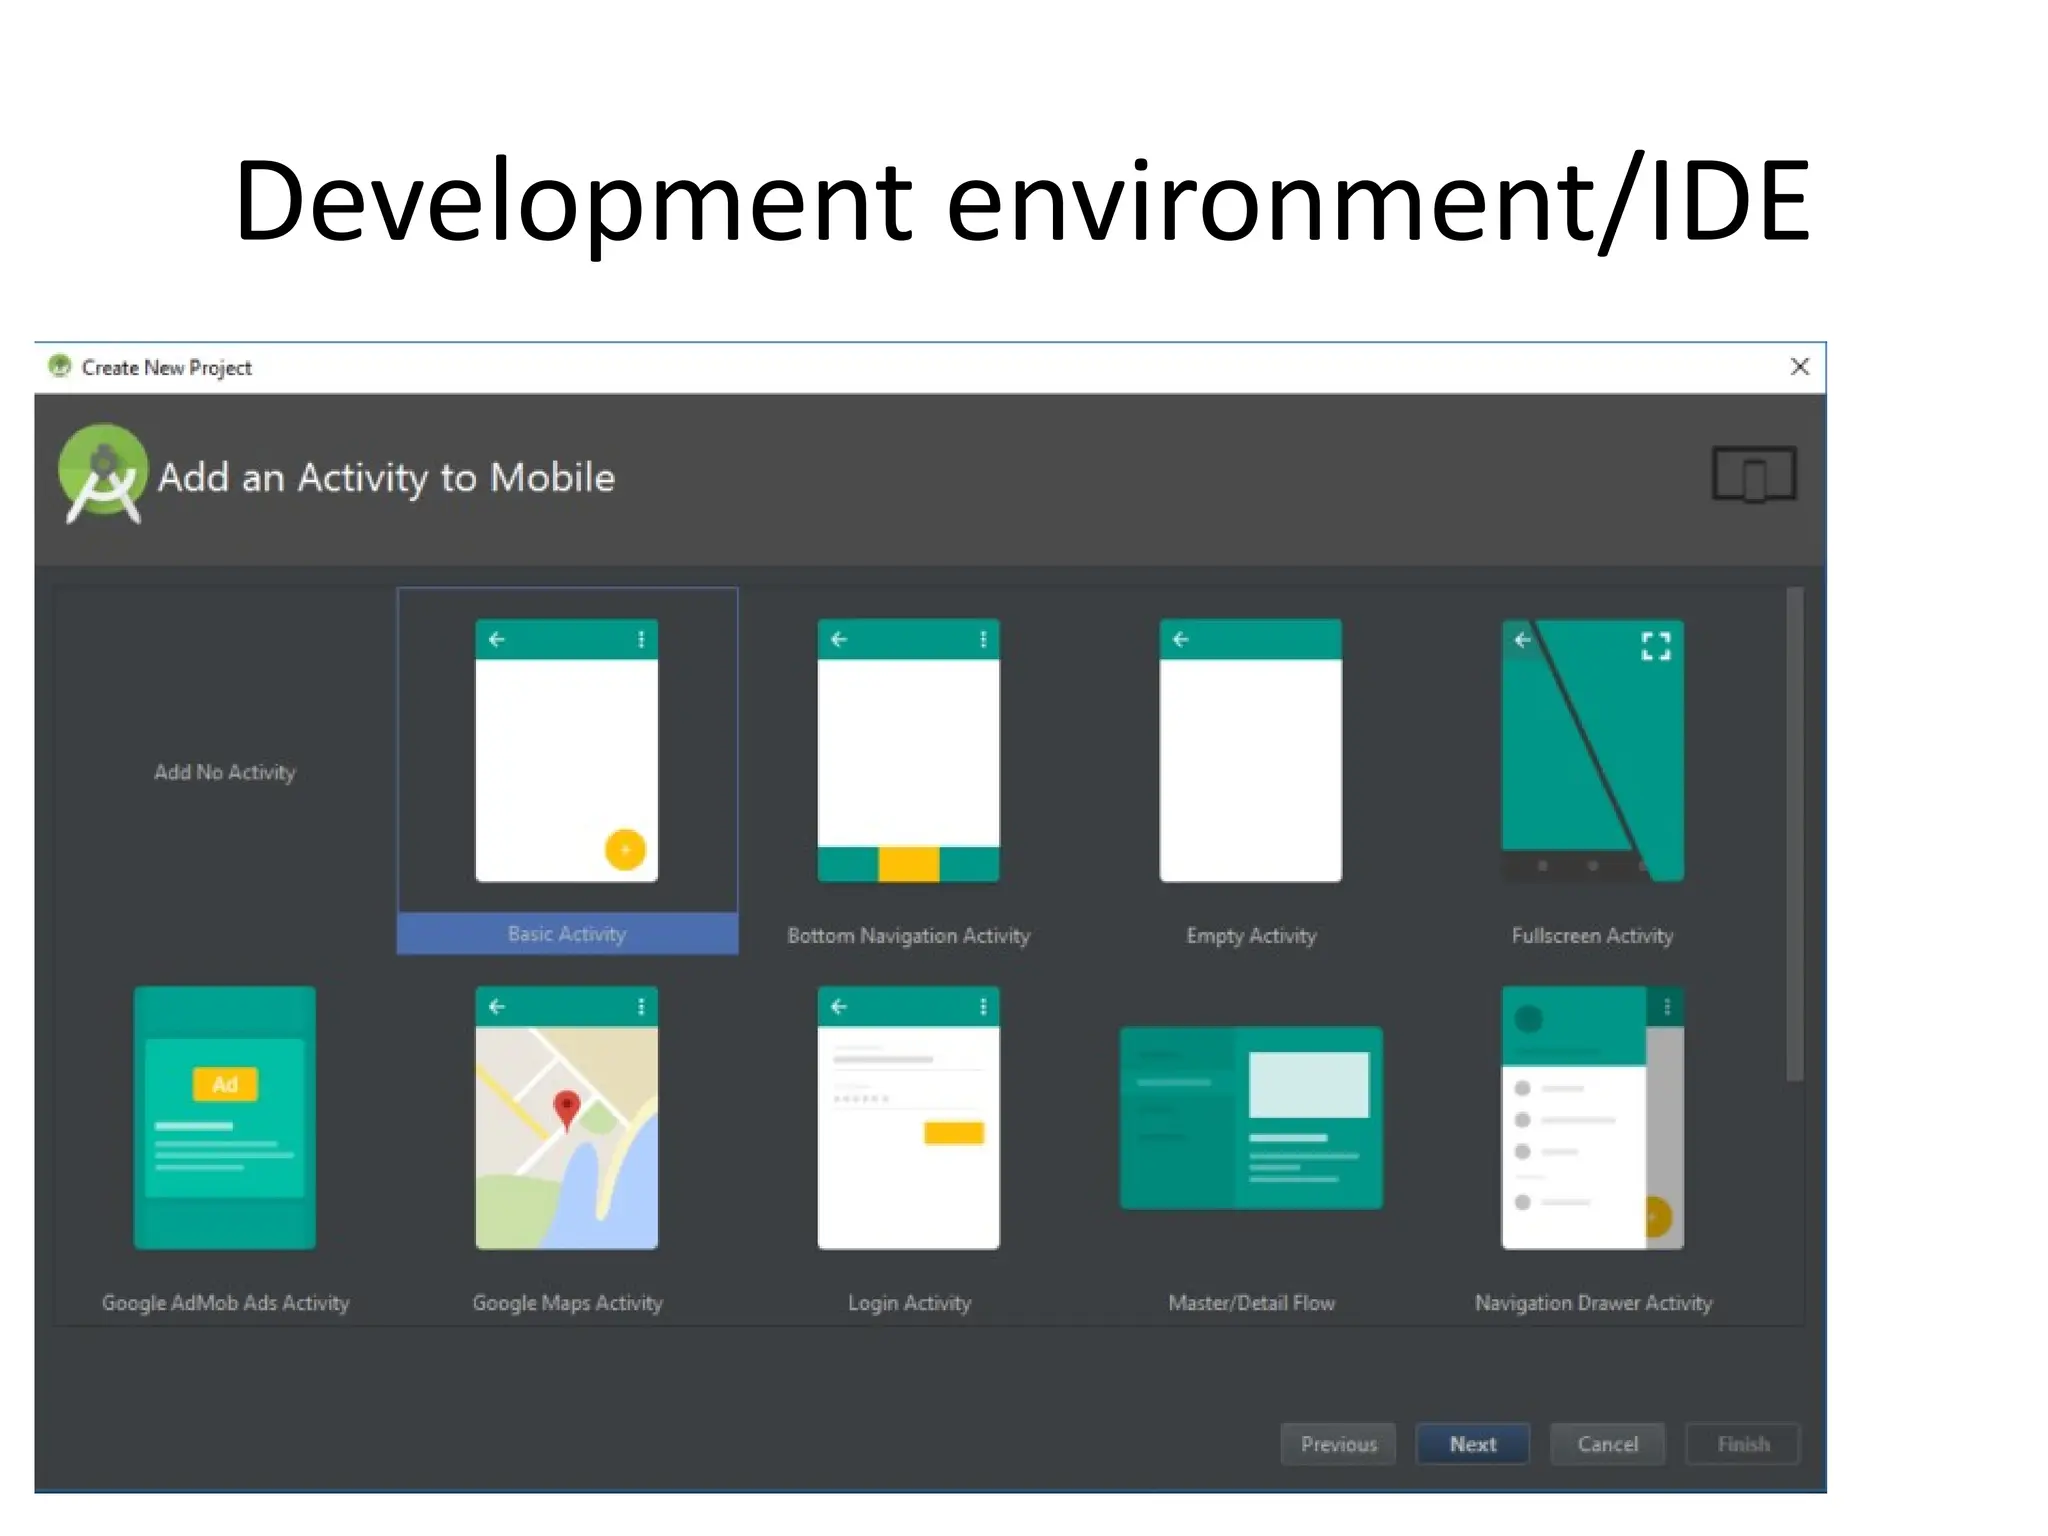The image size is (2048, 1536).
Task: Select the Basic Activity template thumbnail
Action: click(x=566, y=750)
